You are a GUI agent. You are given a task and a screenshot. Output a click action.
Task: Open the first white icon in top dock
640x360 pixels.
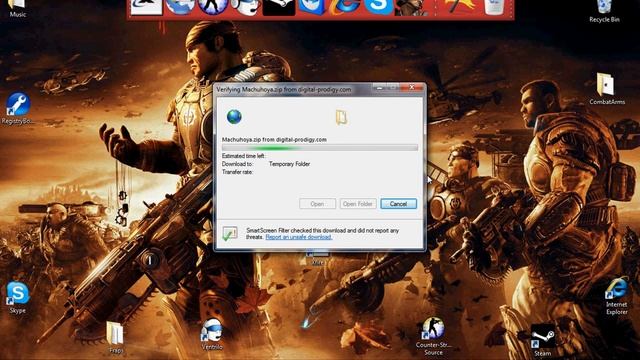coord(146,7)
